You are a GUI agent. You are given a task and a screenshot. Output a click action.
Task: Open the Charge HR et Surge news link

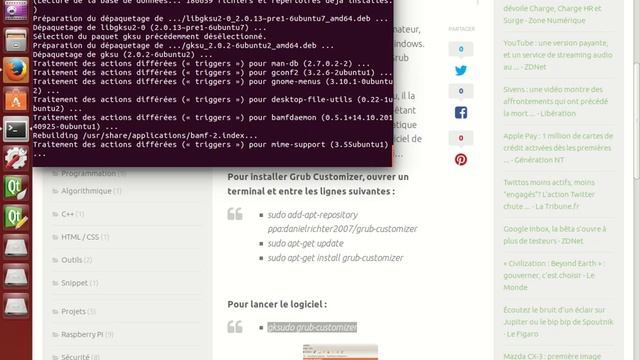(552, 14)
